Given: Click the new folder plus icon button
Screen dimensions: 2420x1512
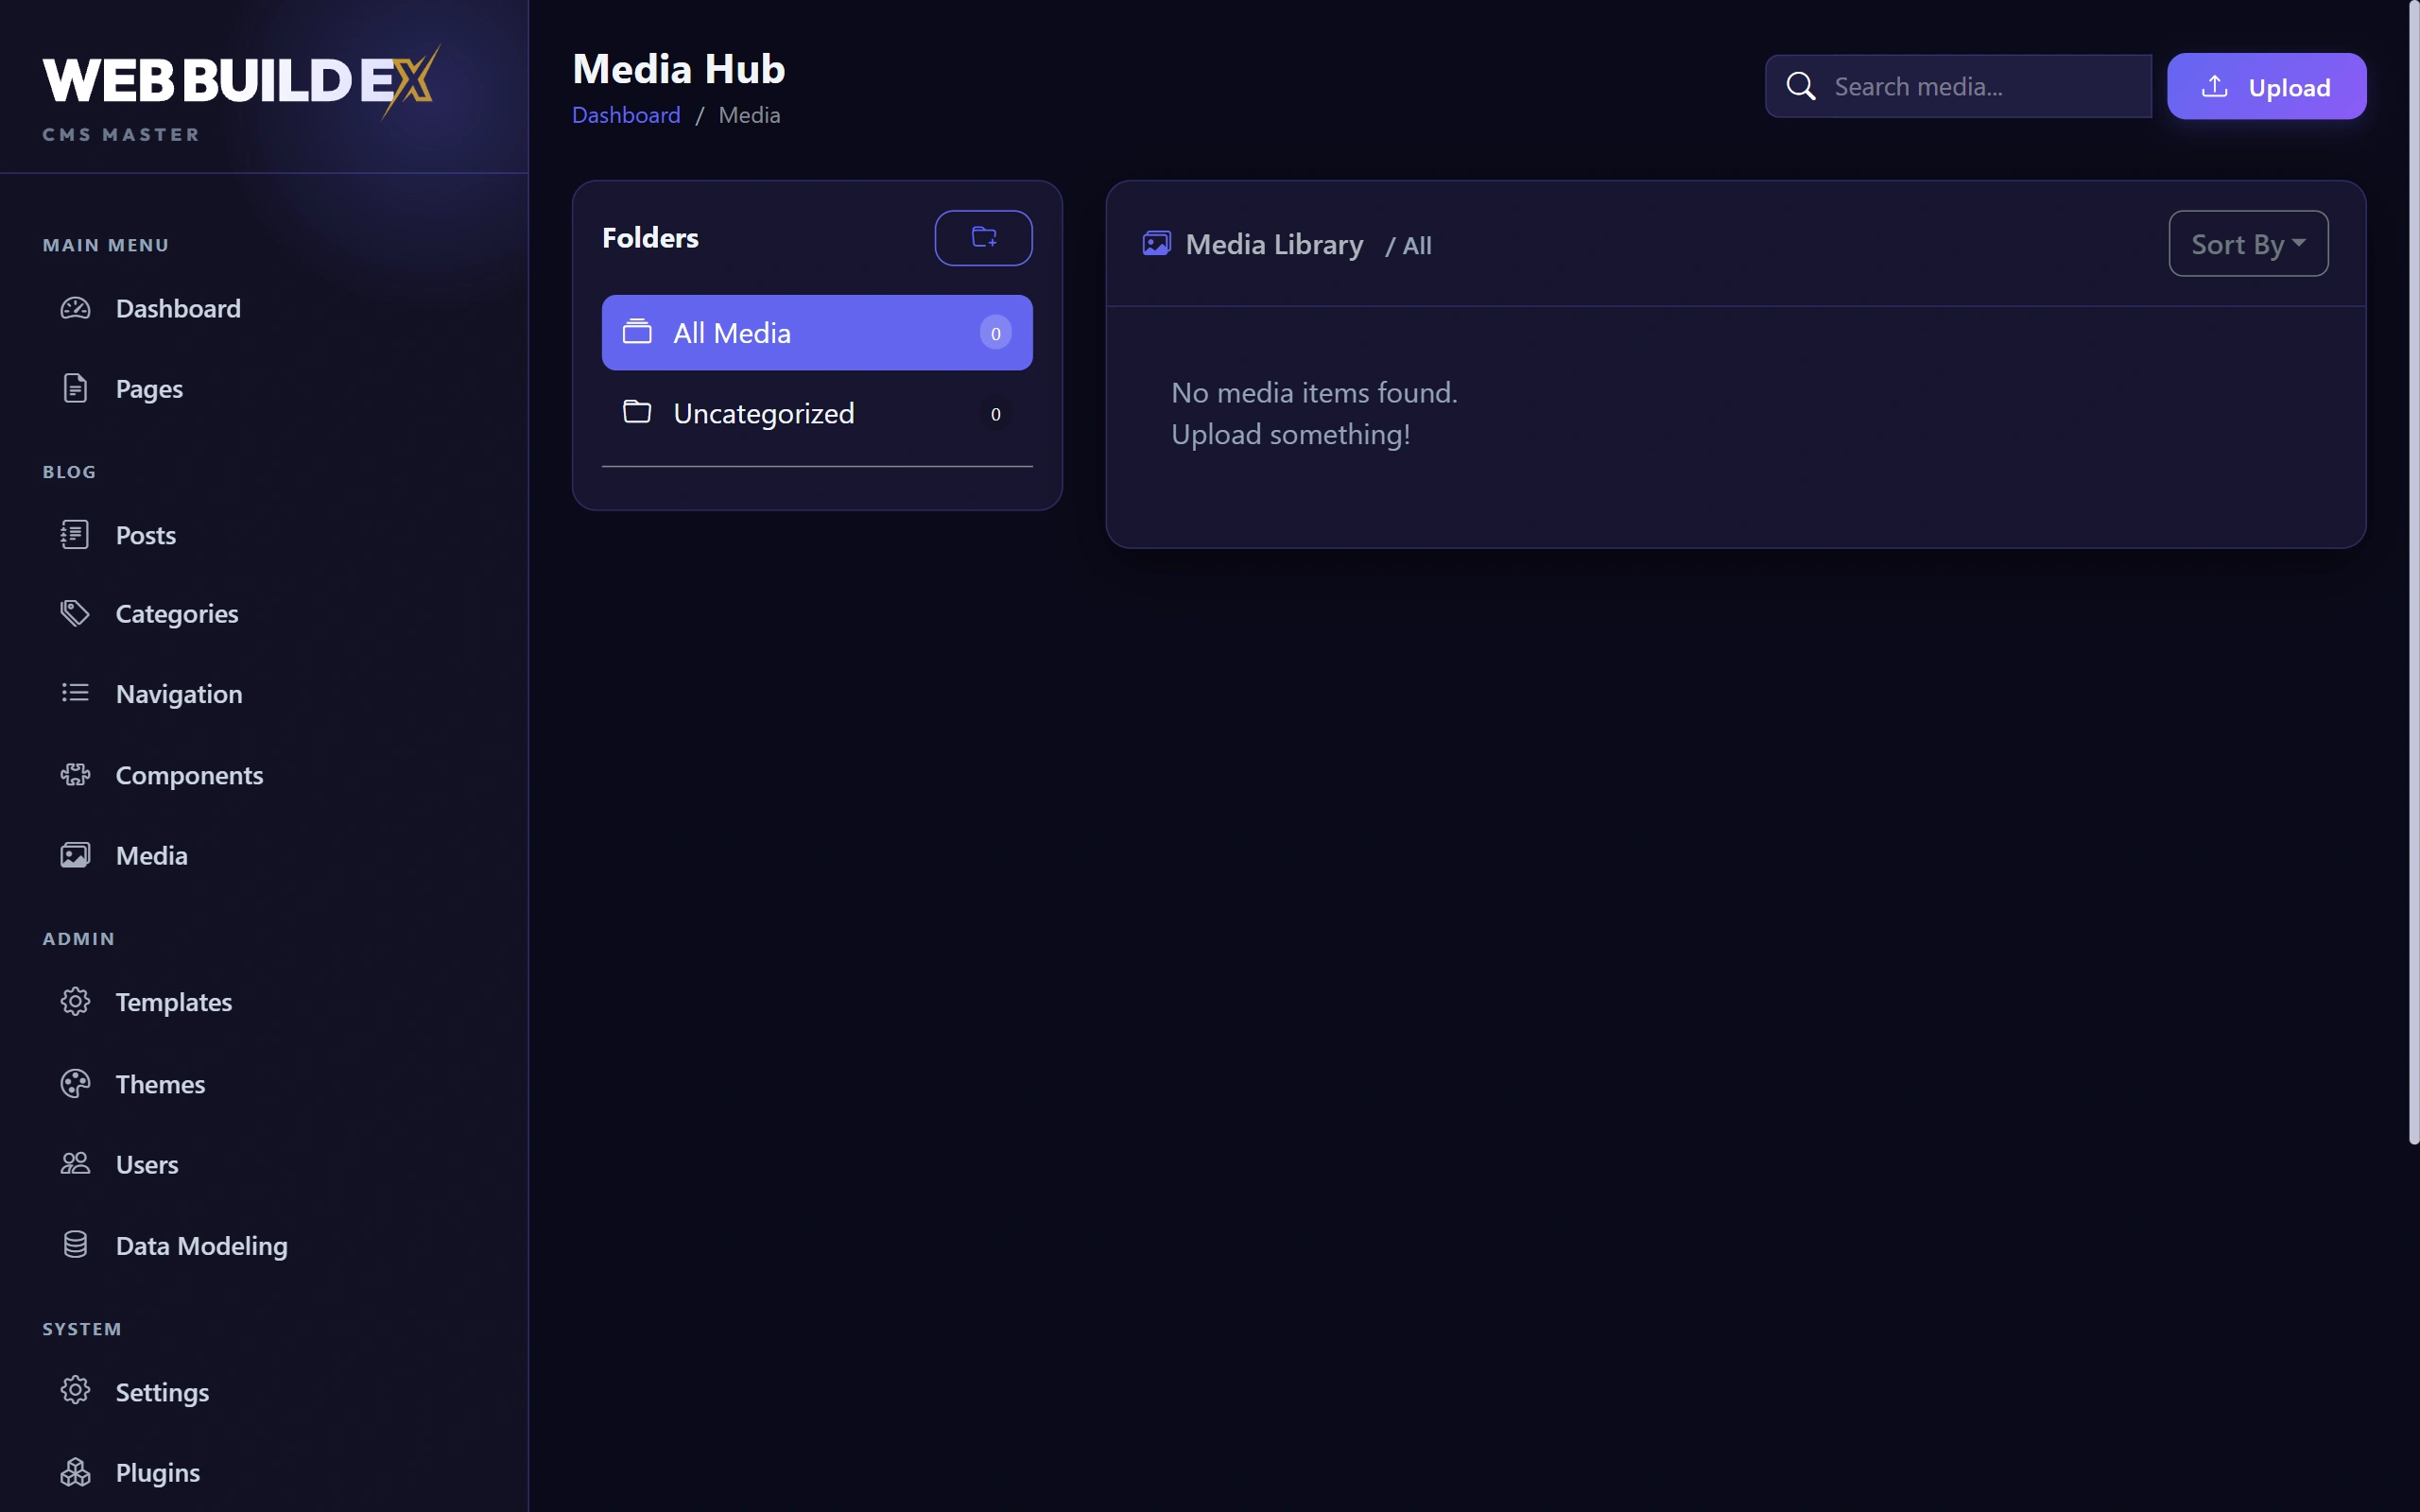Looking at the screenshot, I should 984,238.
